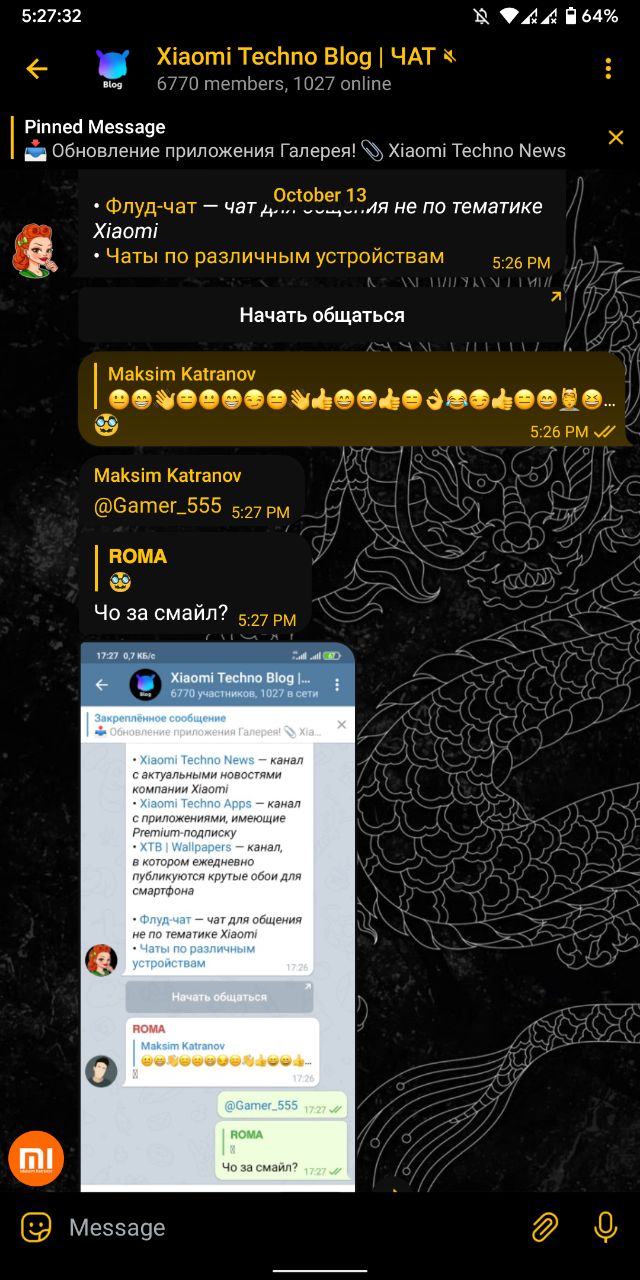640x1280 pixels.
Task: Tap the orange Mi floating bubble icon
Action: [36, 1159]
